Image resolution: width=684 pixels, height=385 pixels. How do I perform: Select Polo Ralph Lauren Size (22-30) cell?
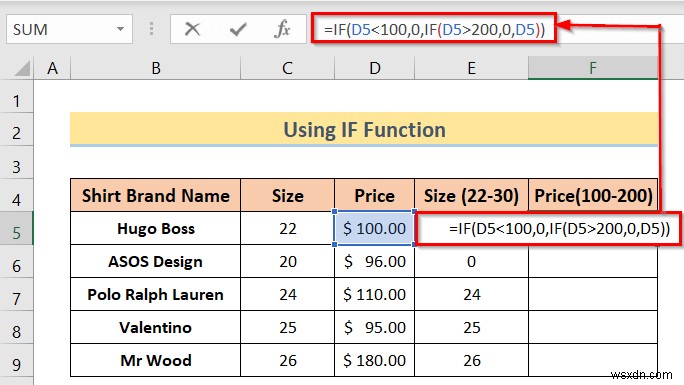click(x=471, y=295)
